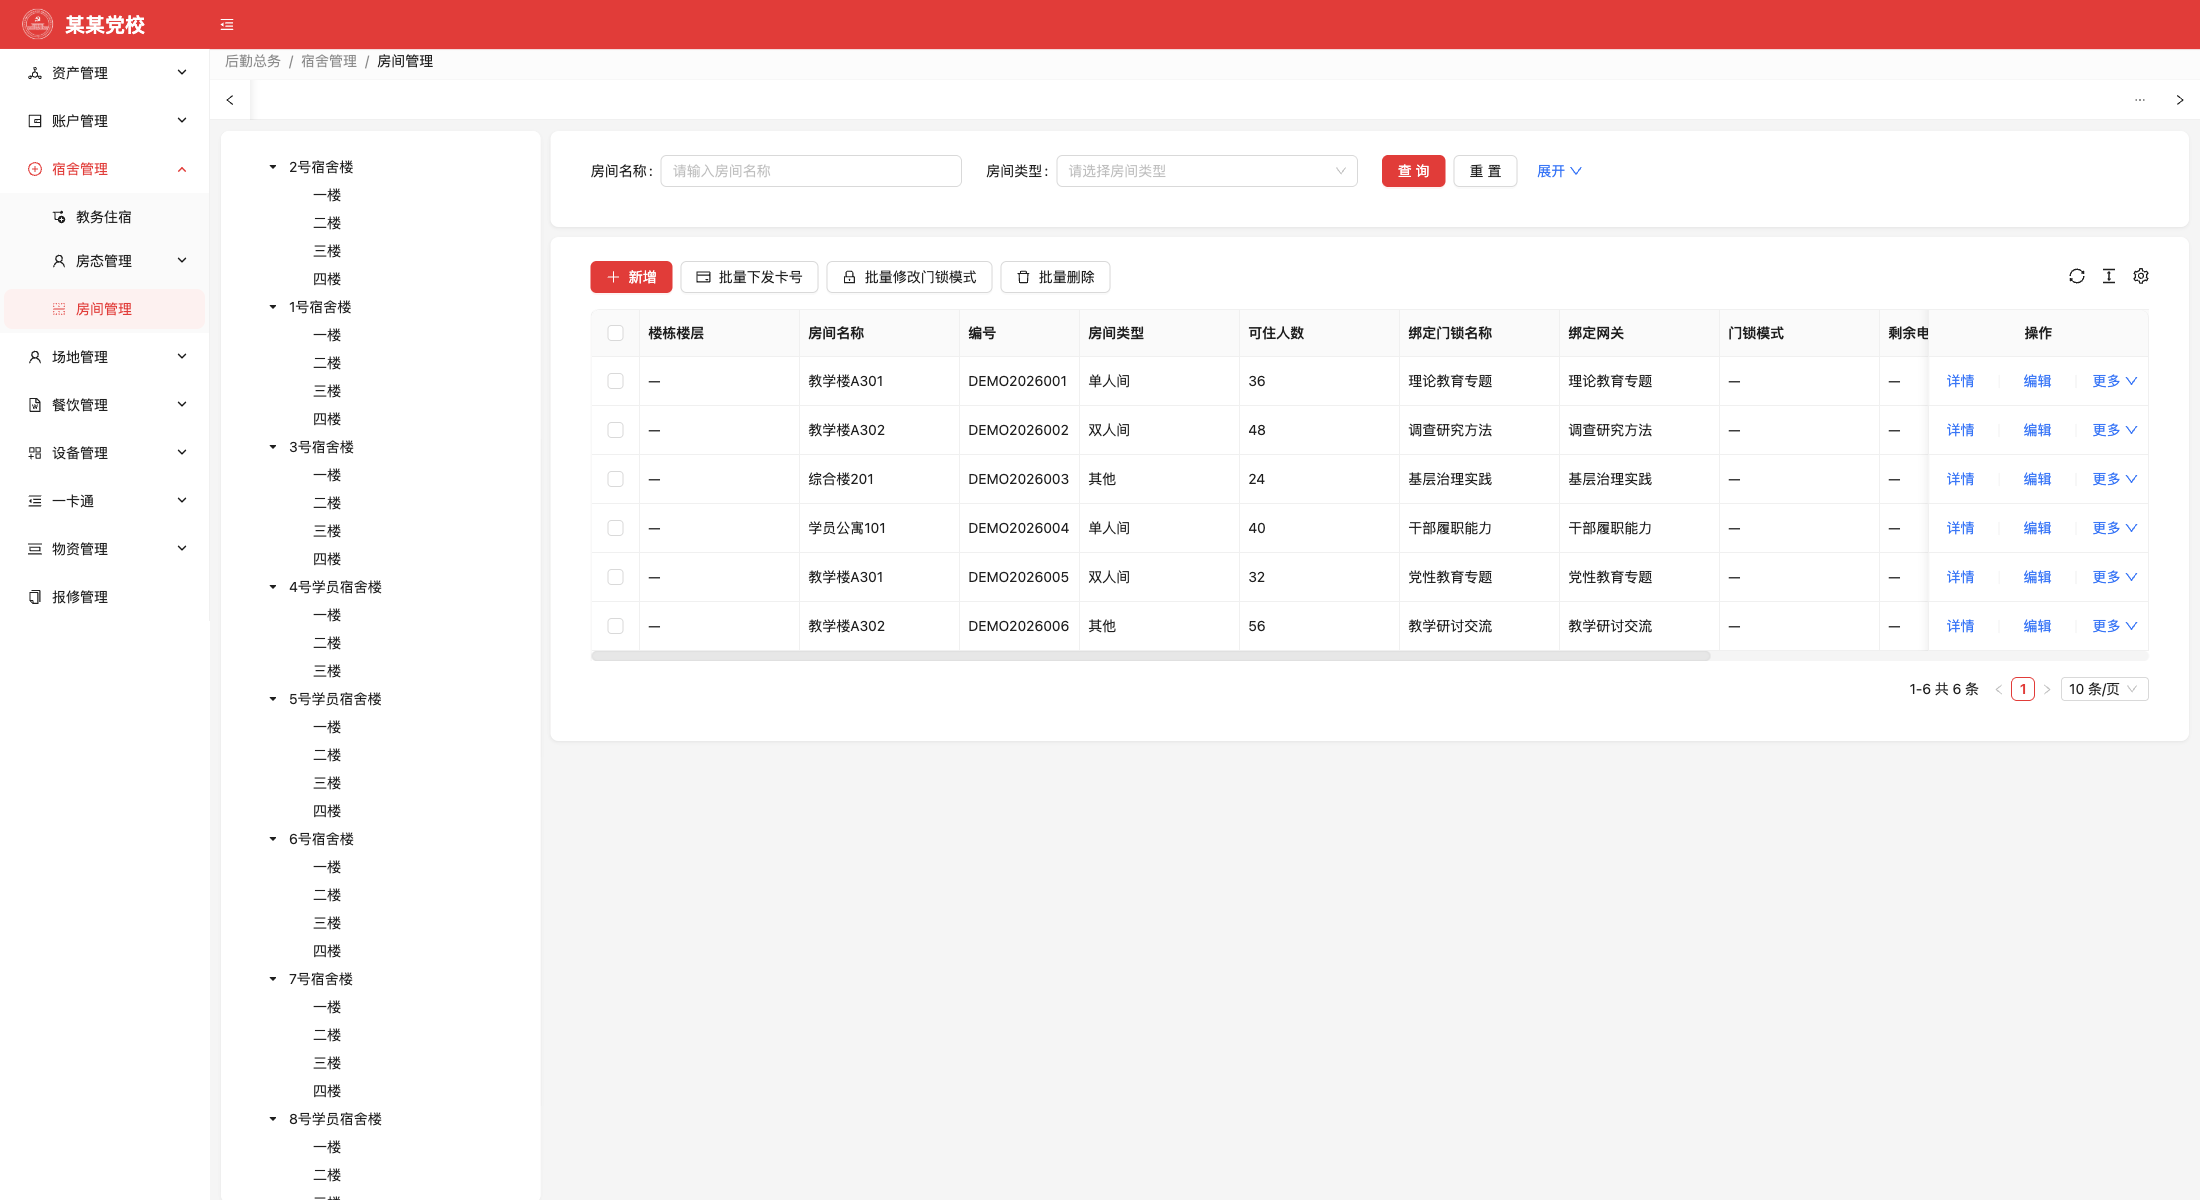
Task: Collapse sidebar using the menu fold icon
Action: click(x=227, y=25)
